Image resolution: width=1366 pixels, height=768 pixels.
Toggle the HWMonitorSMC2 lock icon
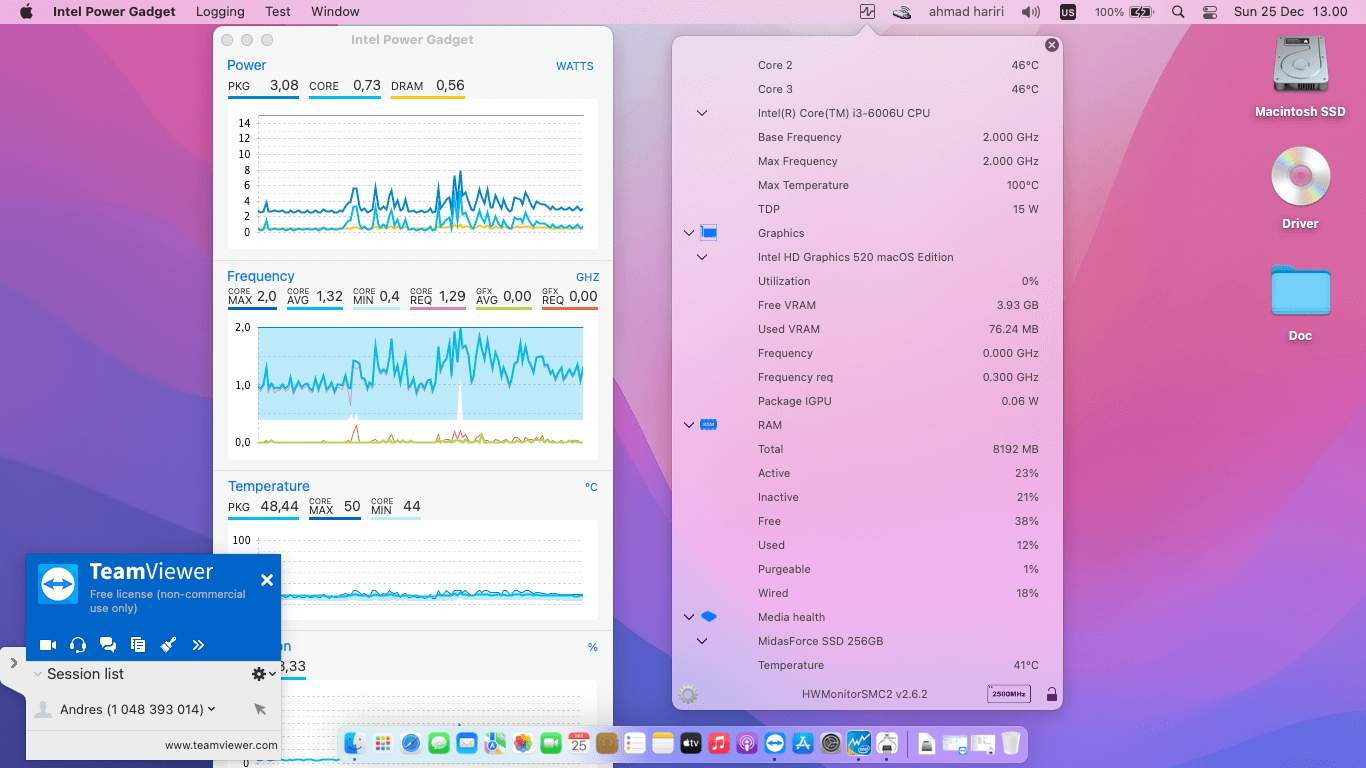coord(1051,694)
